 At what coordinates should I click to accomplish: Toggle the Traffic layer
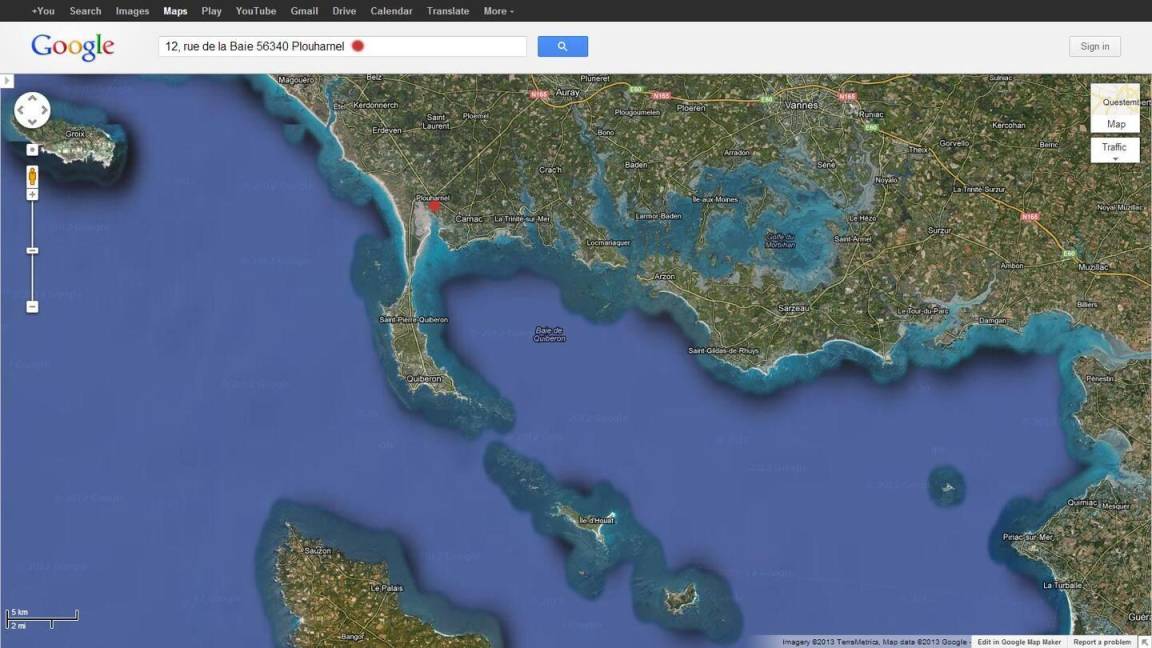[1114, 147]
